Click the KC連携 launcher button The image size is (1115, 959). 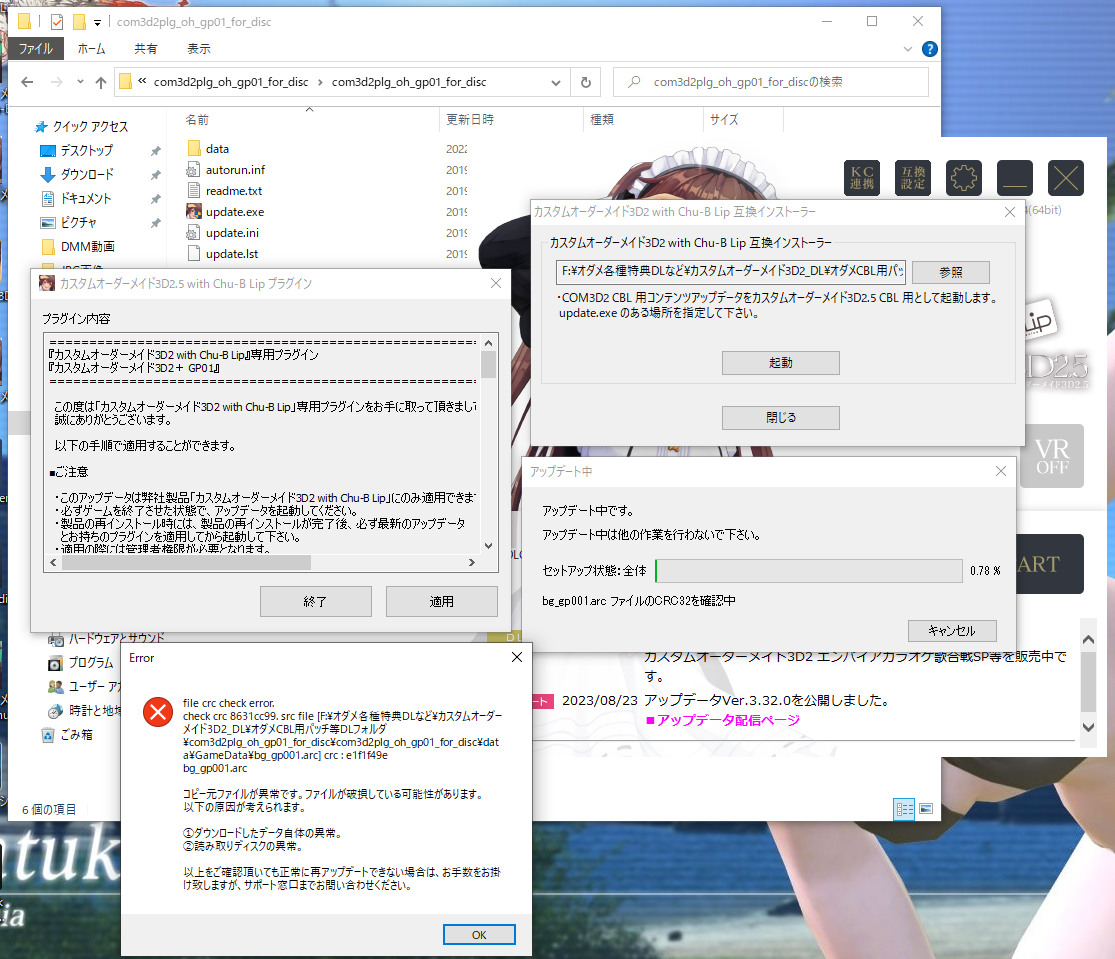coord(862,178)
